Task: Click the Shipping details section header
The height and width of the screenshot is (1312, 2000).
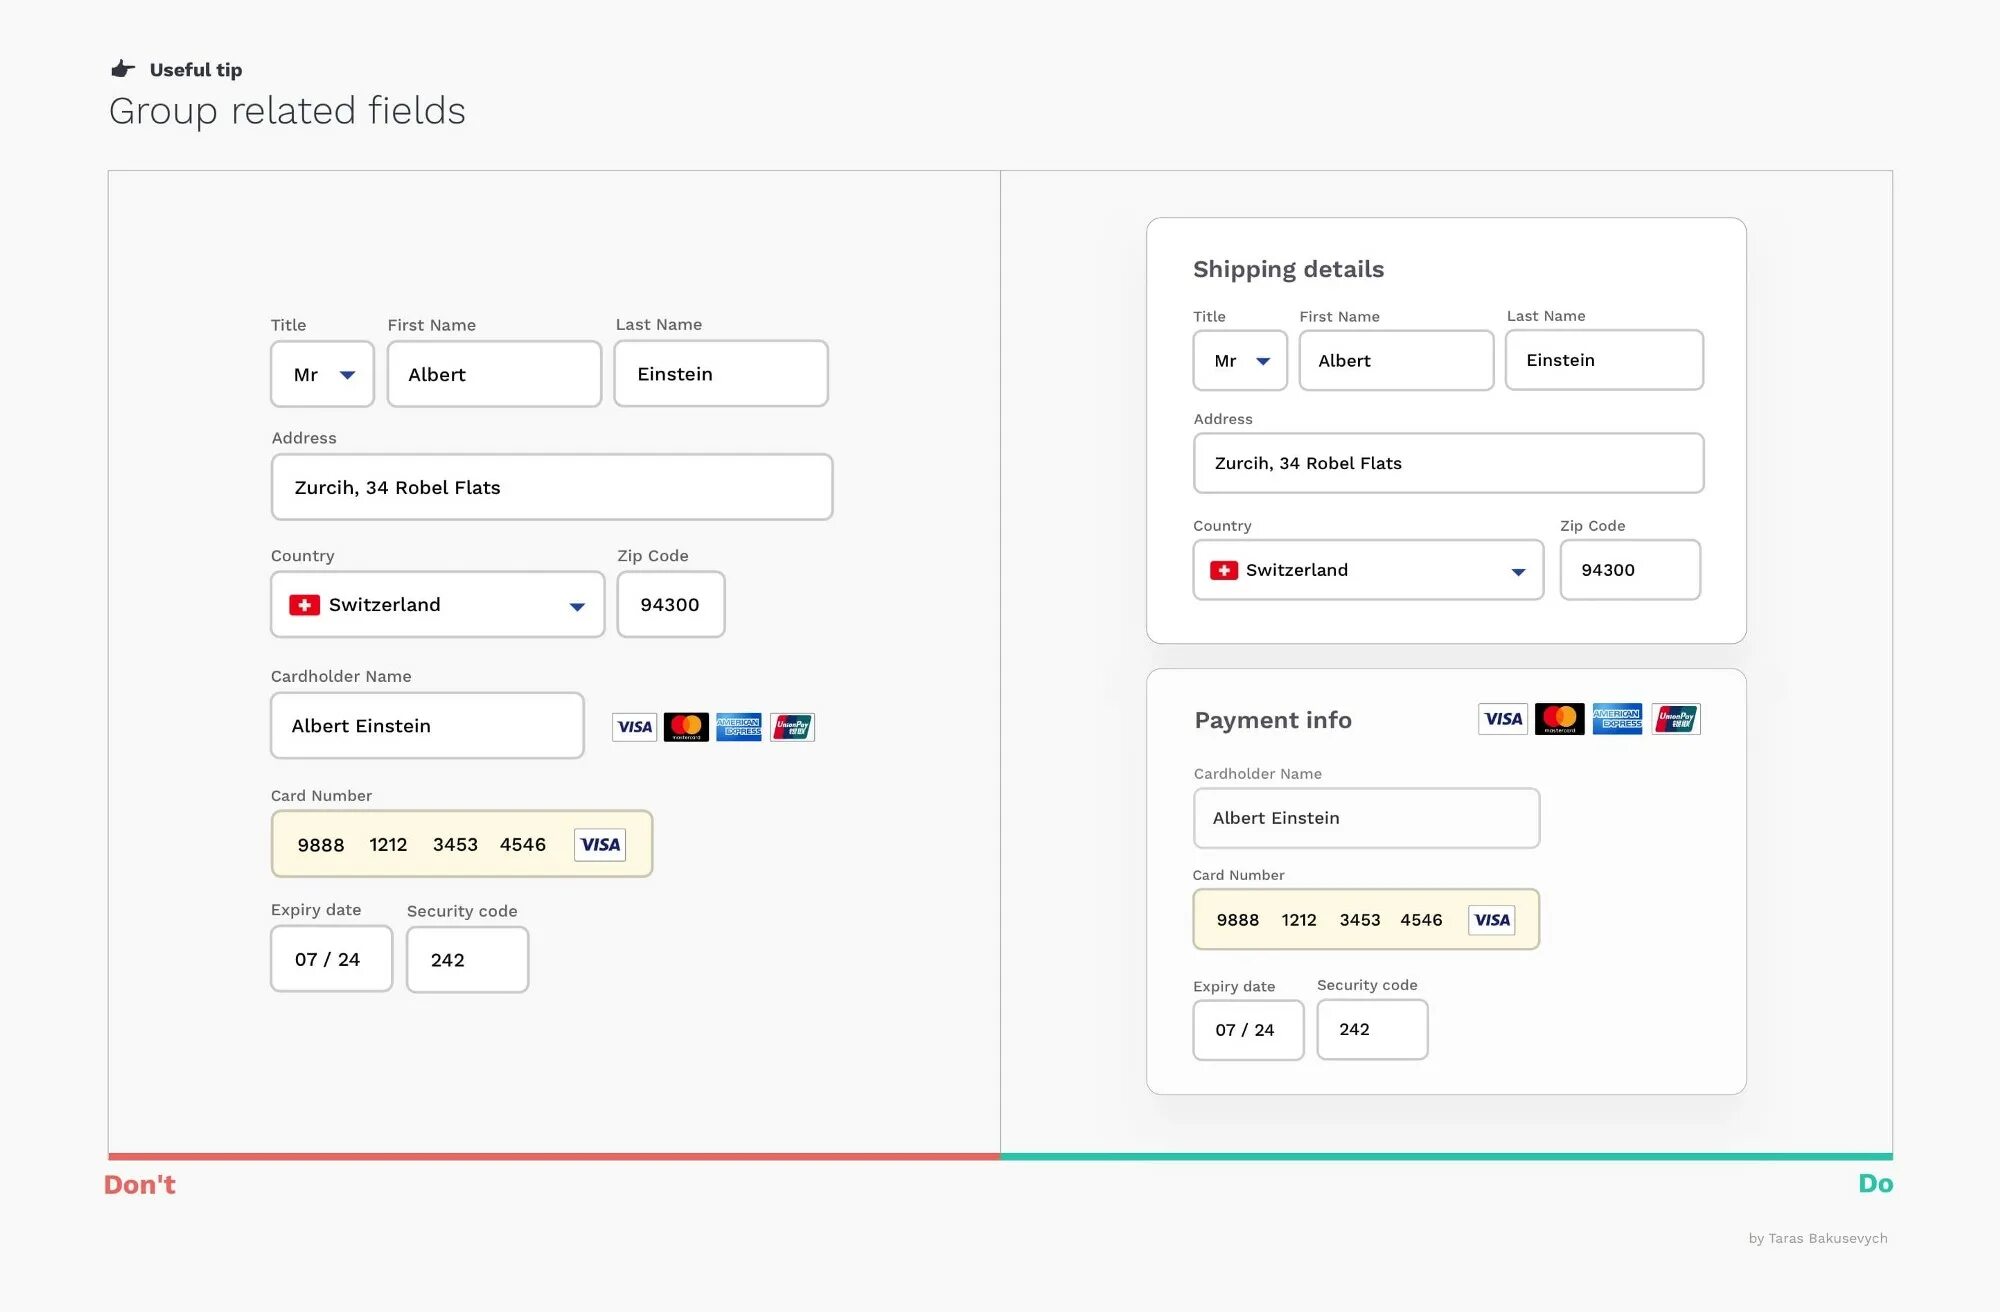Action: (x=1288, y=268)
